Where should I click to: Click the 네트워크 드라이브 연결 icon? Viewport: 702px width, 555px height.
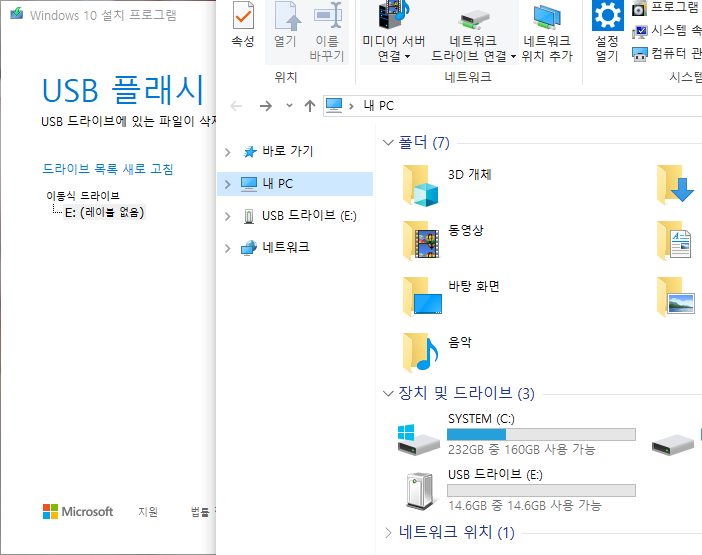474,22
